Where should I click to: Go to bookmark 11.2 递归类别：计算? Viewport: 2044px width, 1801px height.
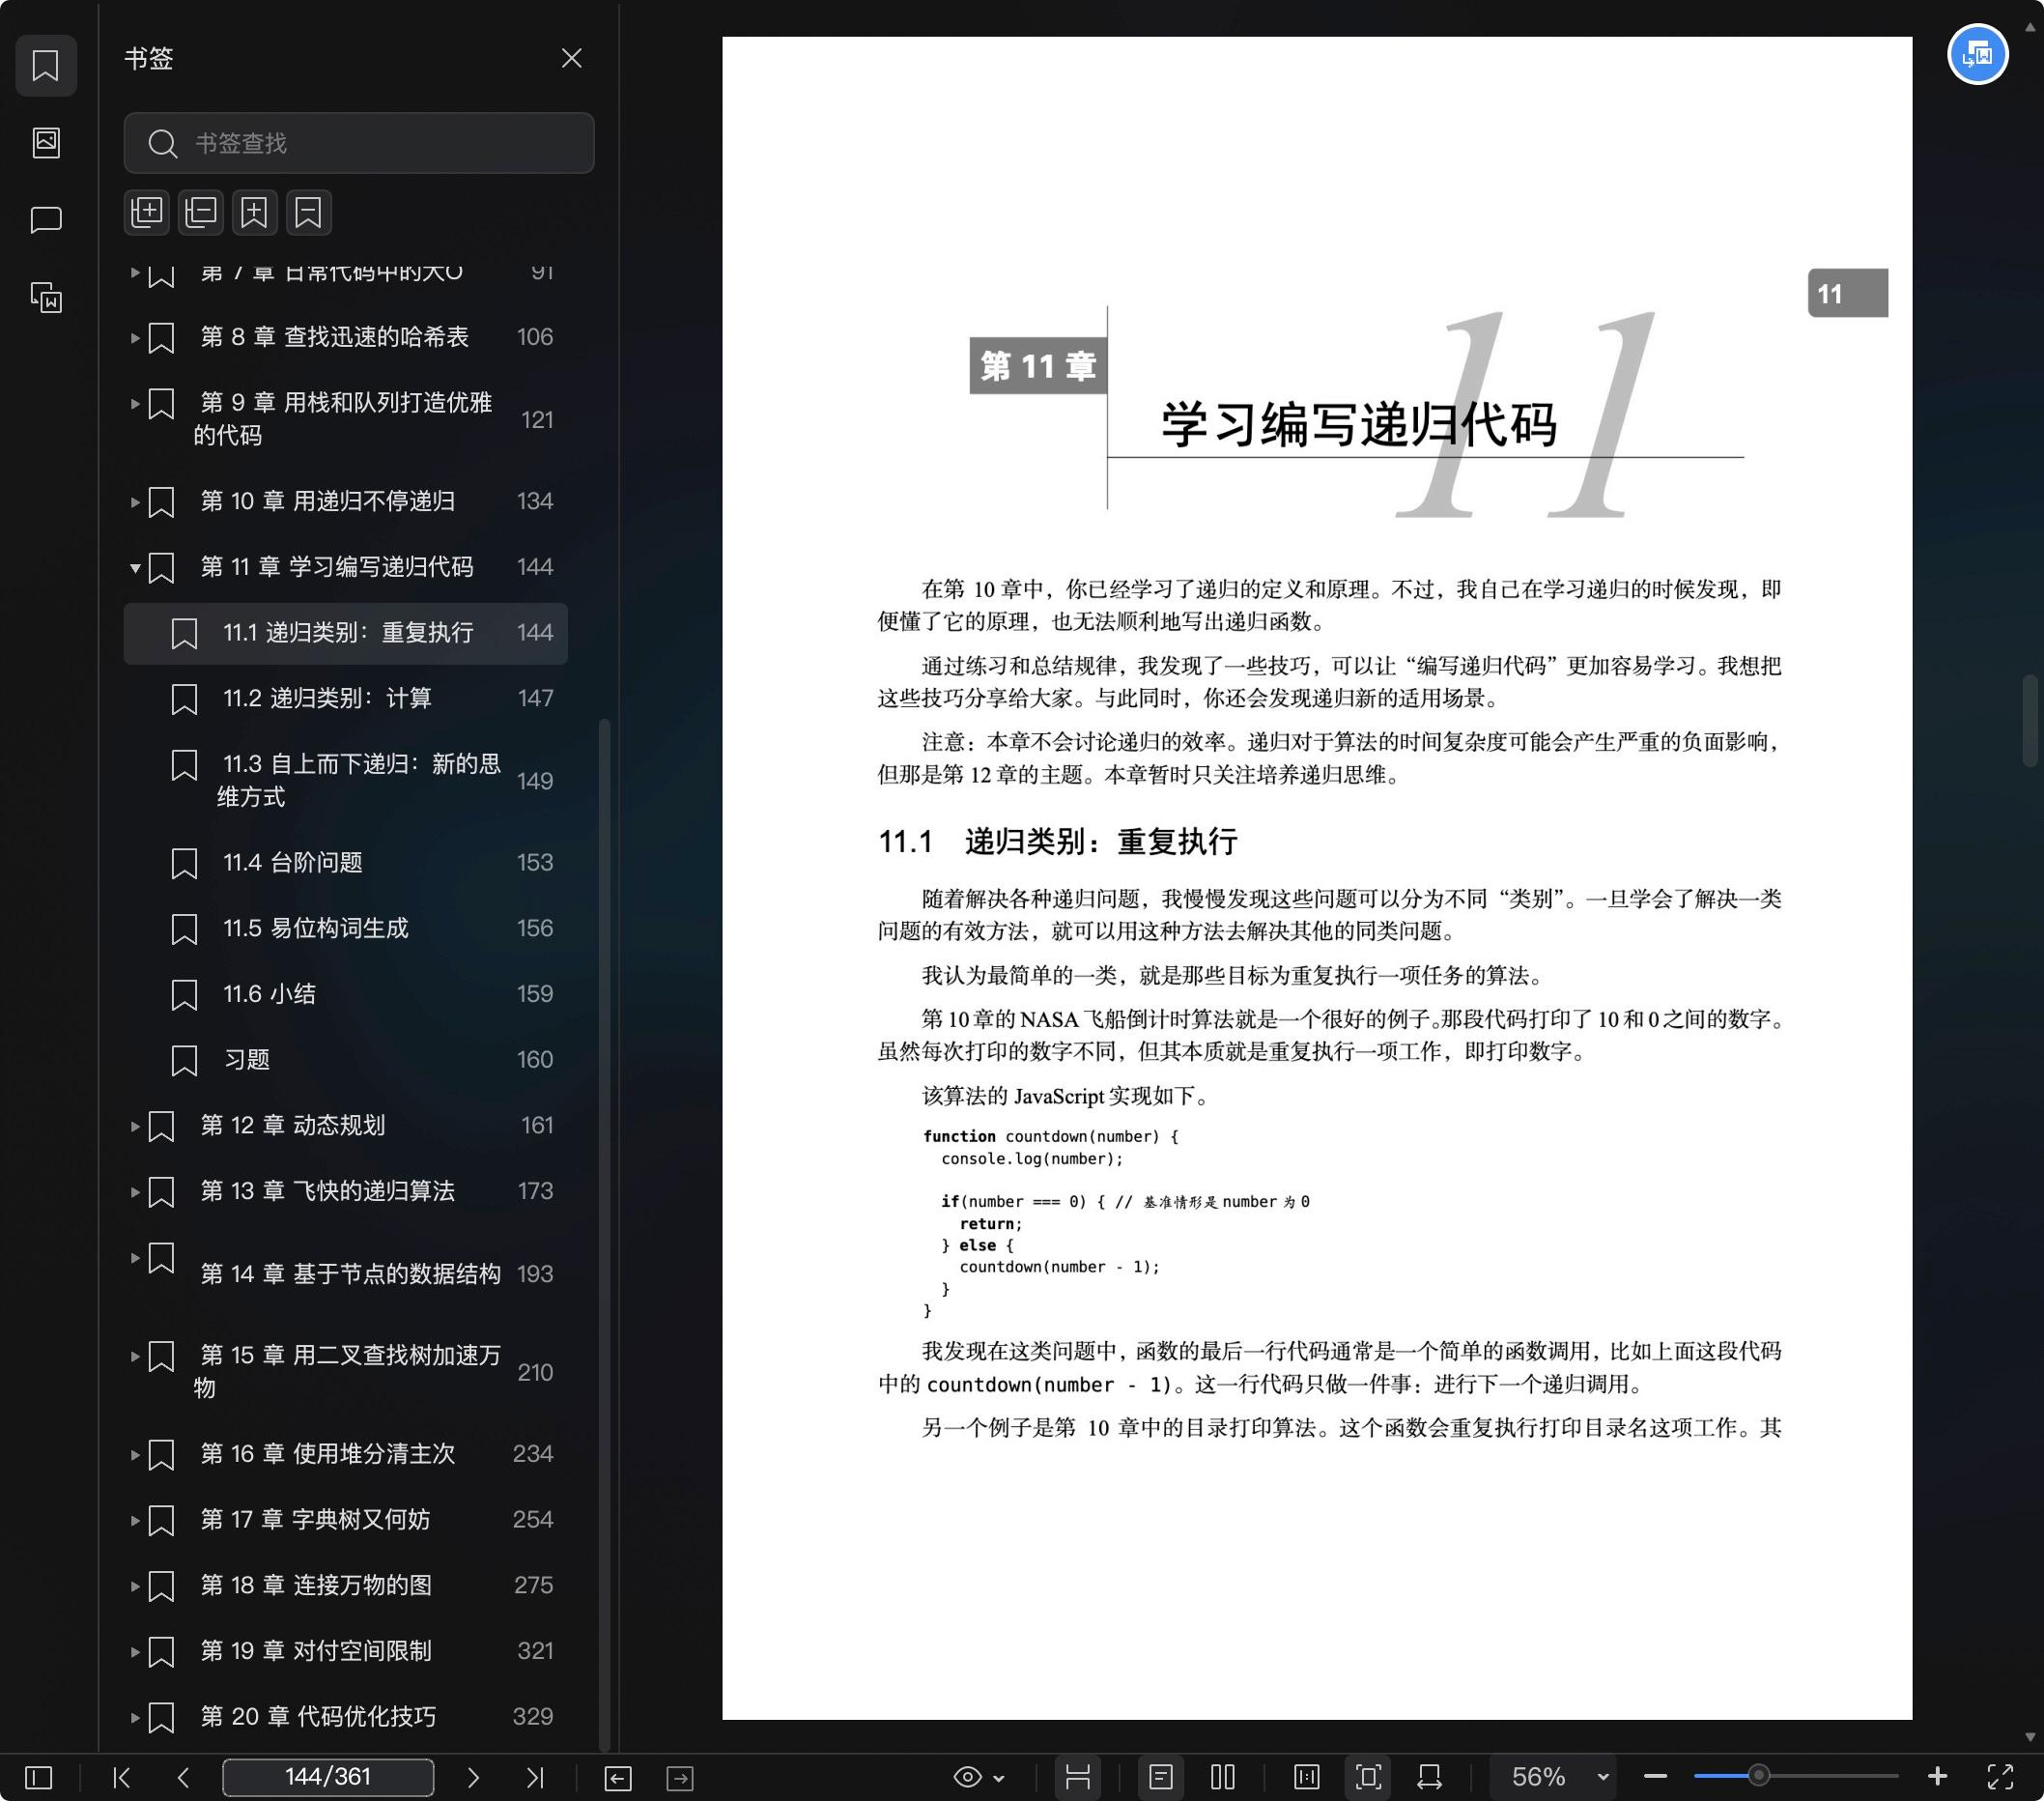(346, 698)
